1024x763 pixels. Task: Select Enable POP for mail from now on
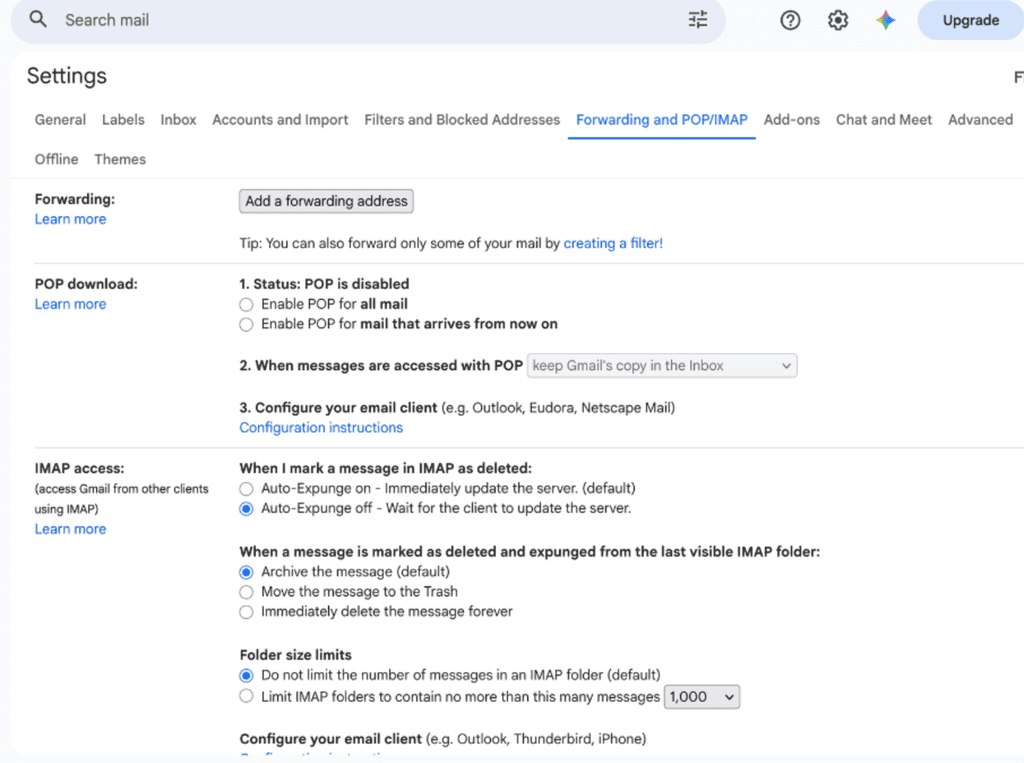pyautogui.click(x=246, y=325)
